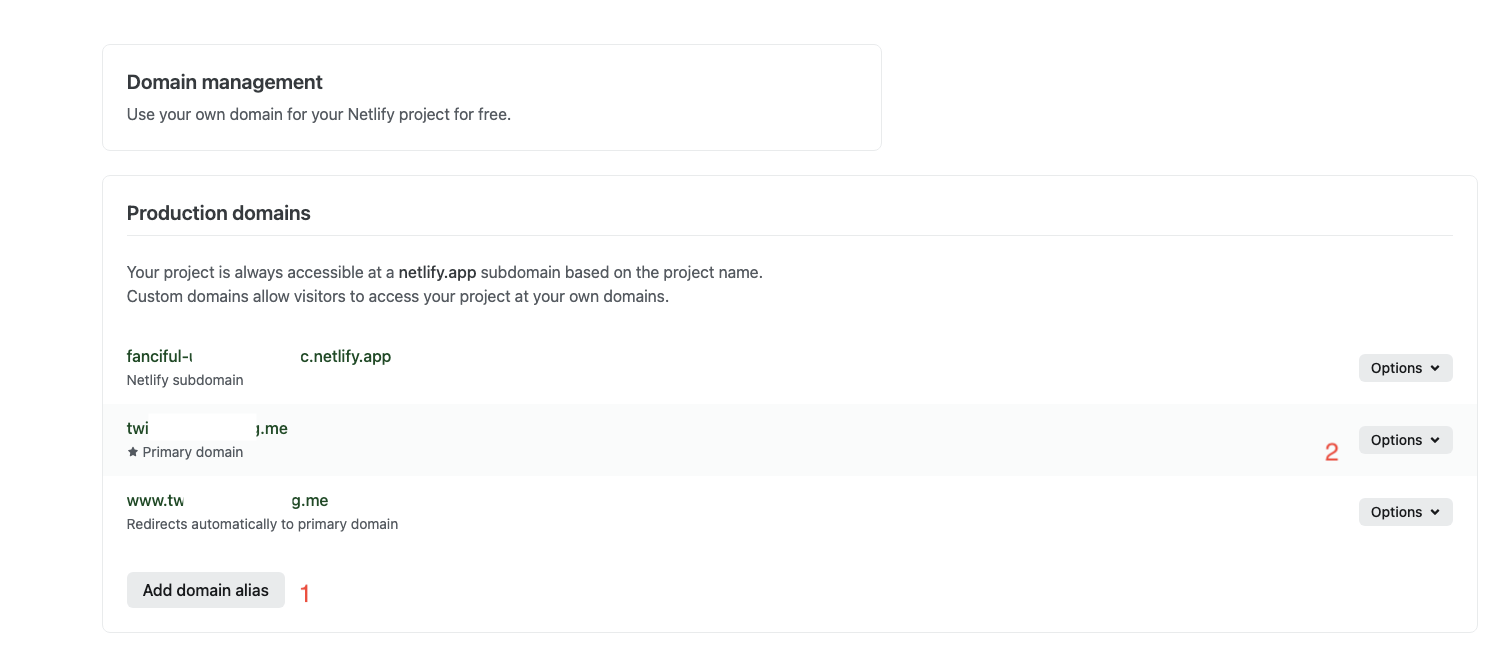1498x657 pixels.
Task: Click the Use your own domain description text
Action: (318, 114)
